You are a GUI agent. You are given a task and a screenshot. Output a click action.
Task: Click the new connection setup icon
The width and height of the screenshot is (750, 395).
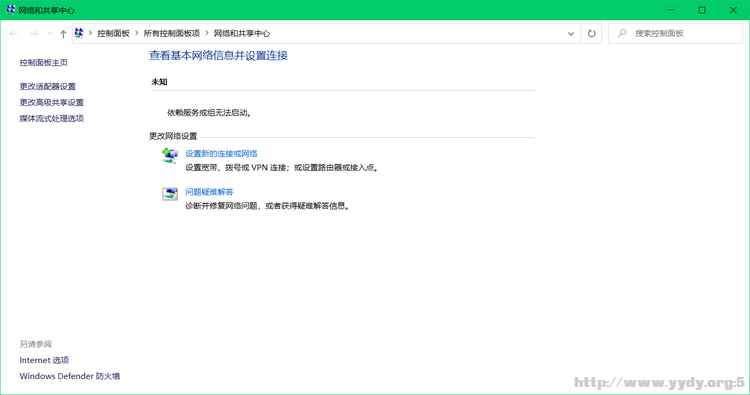pyautogui.click(x=170, y=156)
